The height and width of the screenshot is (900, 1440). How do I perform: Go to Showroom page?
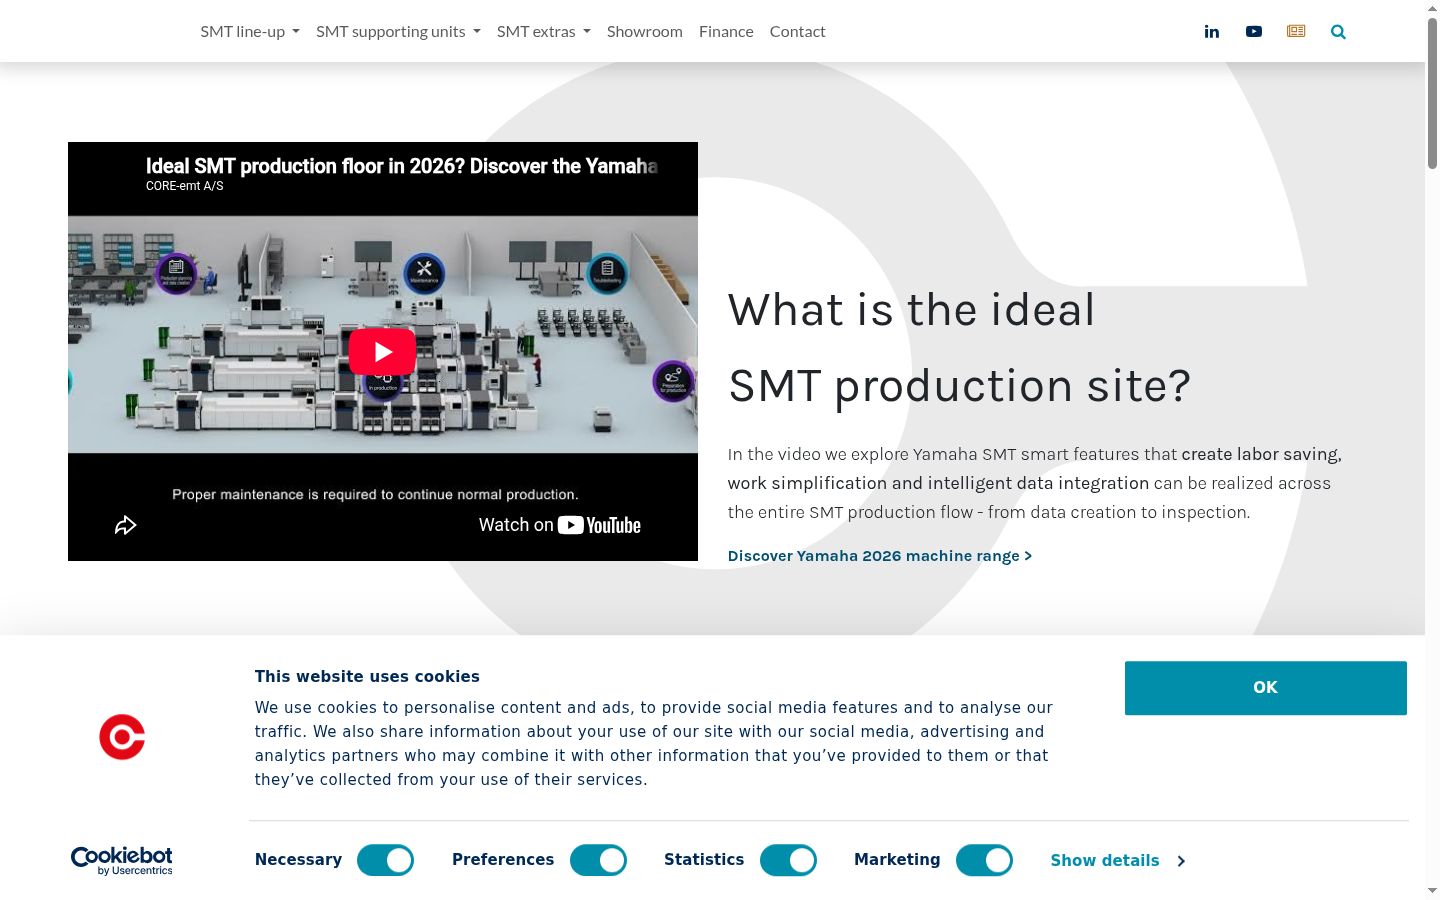pos(645,32)
